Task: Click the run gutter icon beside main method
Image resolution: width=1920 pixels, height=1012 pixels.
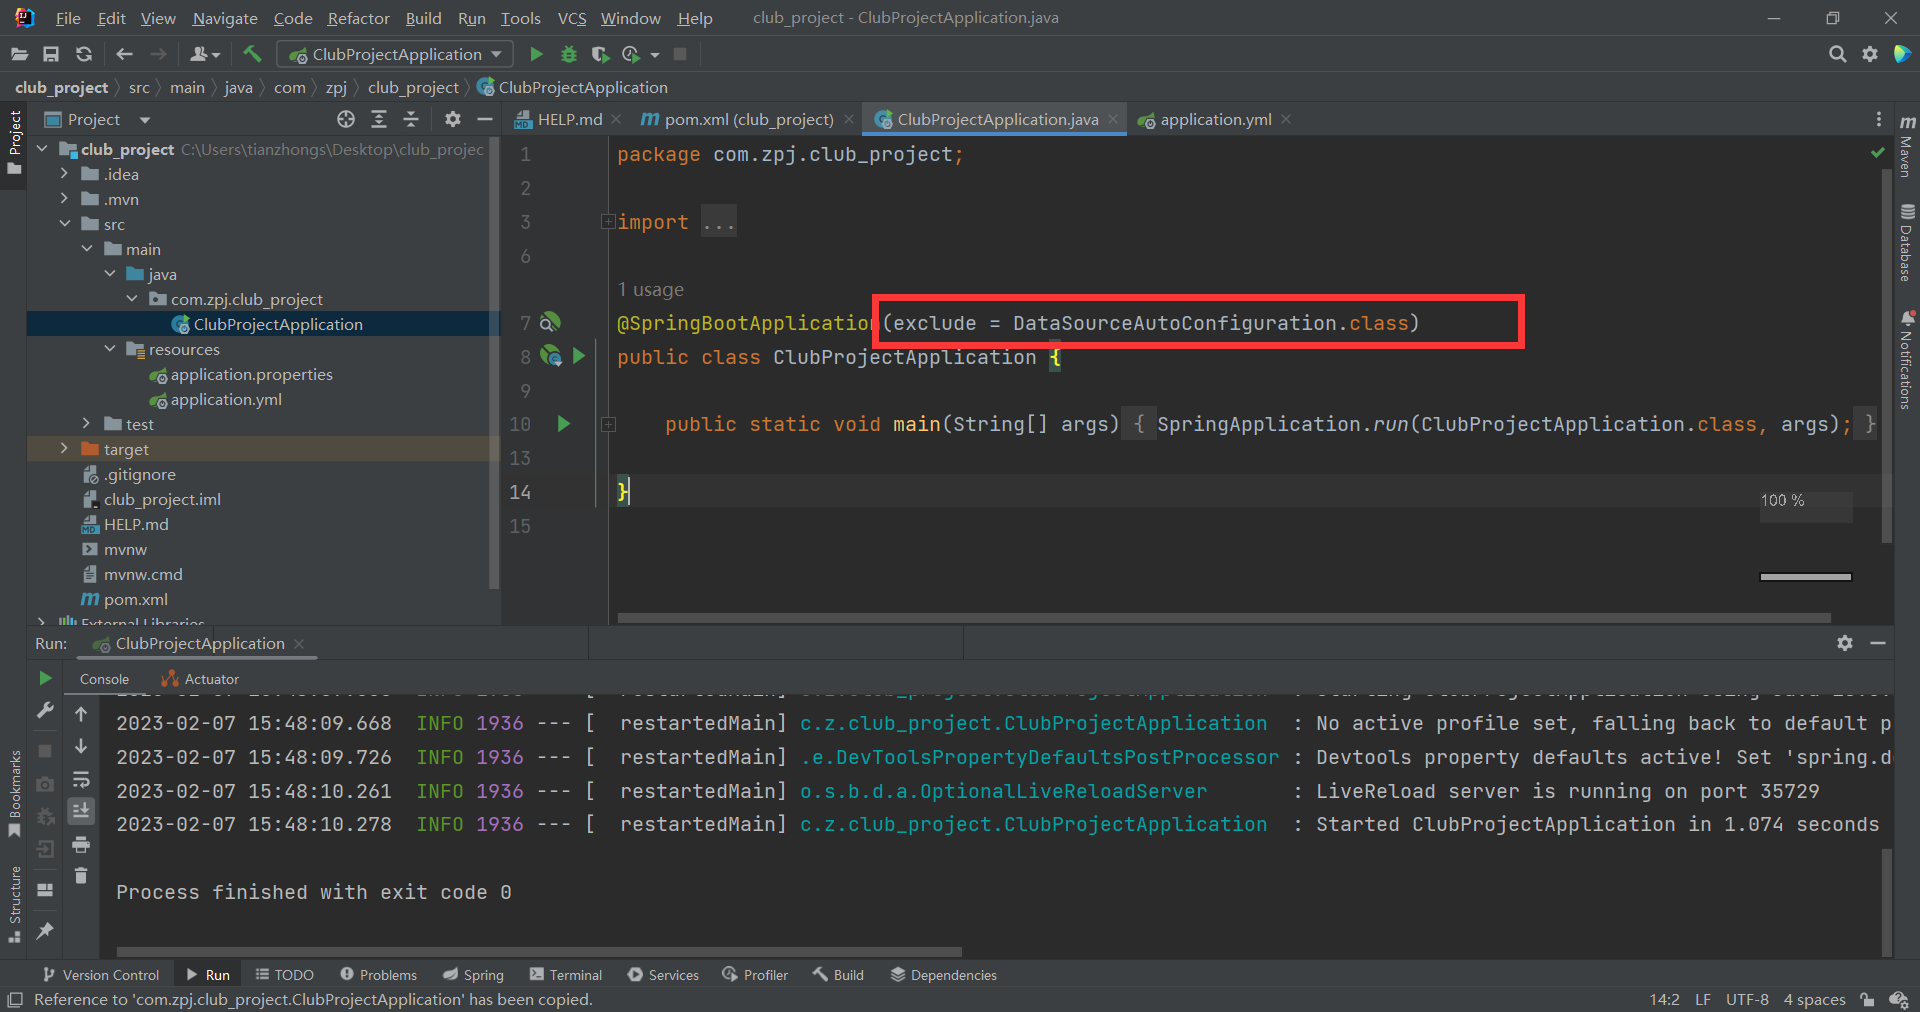Action: 563,424
